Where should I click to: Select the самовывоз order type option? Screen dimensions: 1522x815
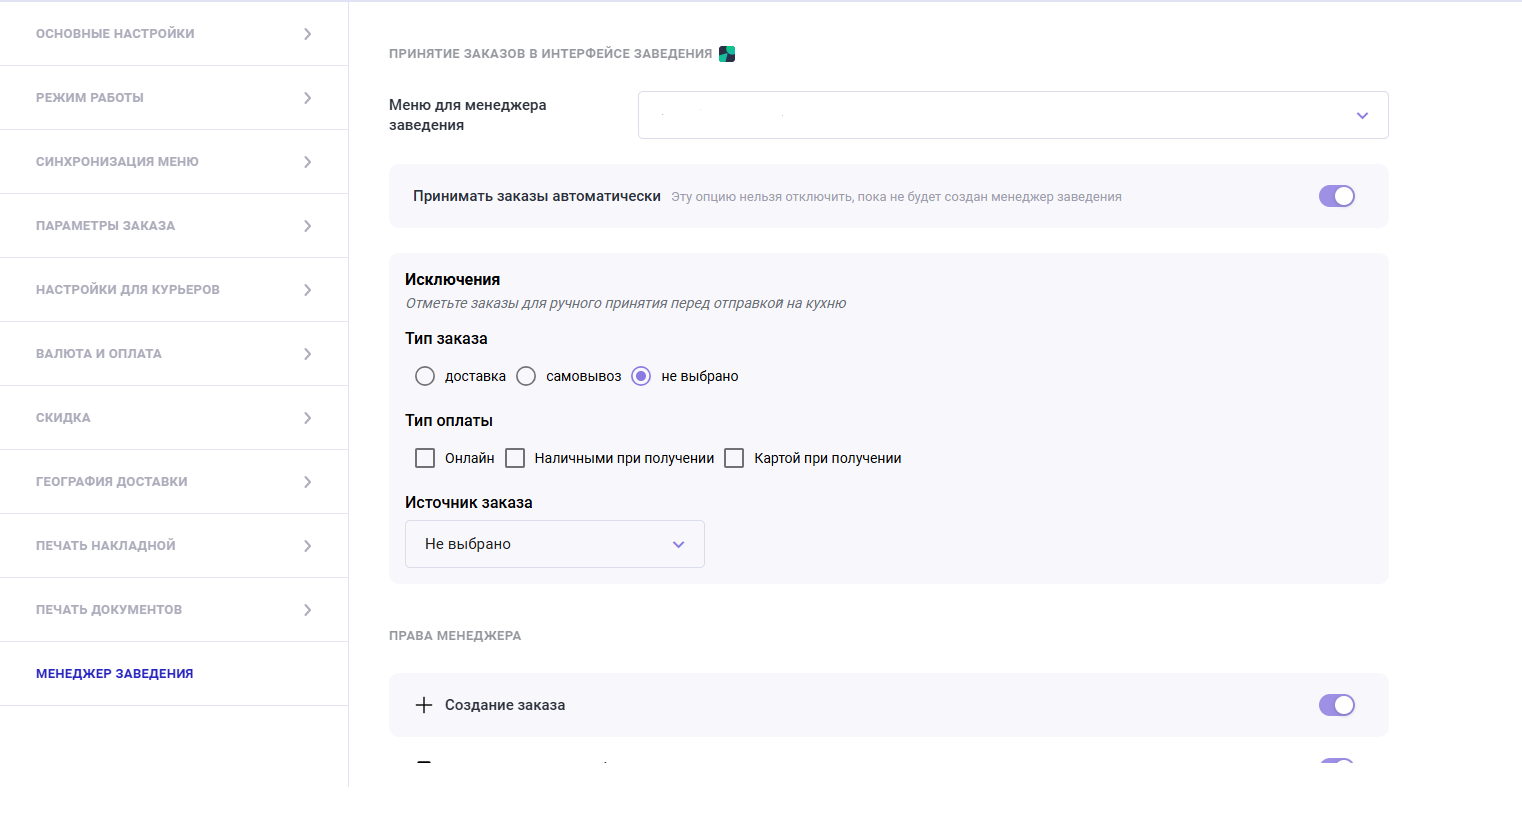coord(526,376)
